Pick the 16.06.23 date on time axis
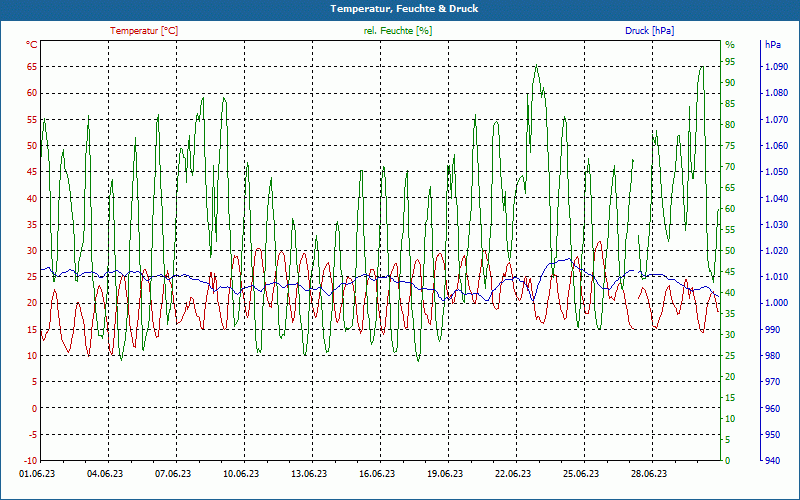This screenshot has width=800, height=500. (376, 474)
